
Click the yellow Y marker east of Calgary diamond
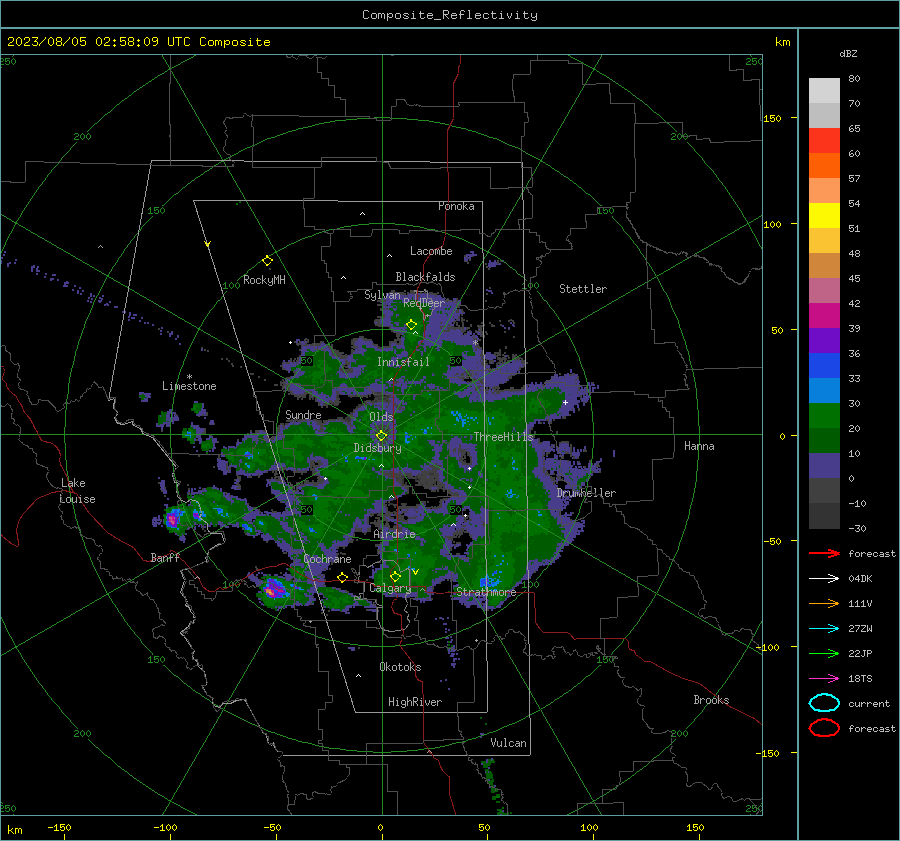click(415, 572)
